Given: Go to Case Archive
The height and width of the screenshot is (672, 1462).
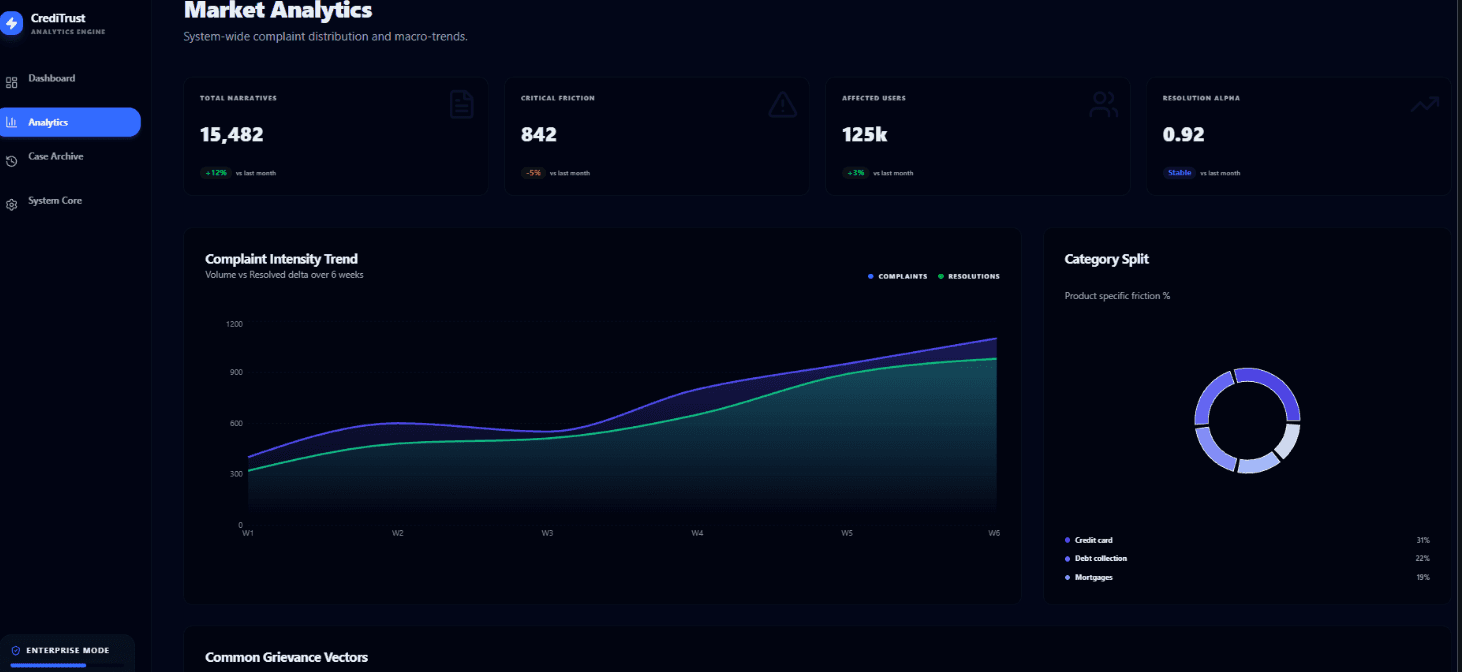Looking at the screenshot, I should (x=56, y=156).
